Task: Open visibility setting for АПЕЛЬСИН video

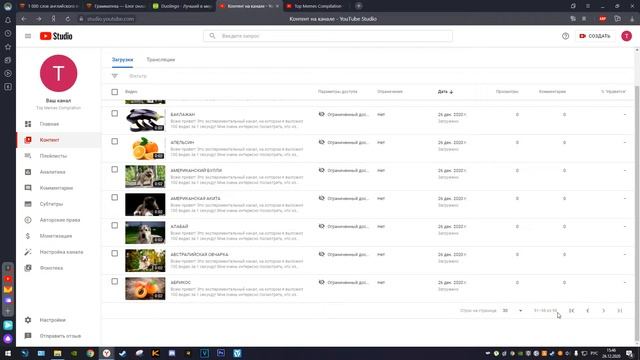Action: coord(343,142)
